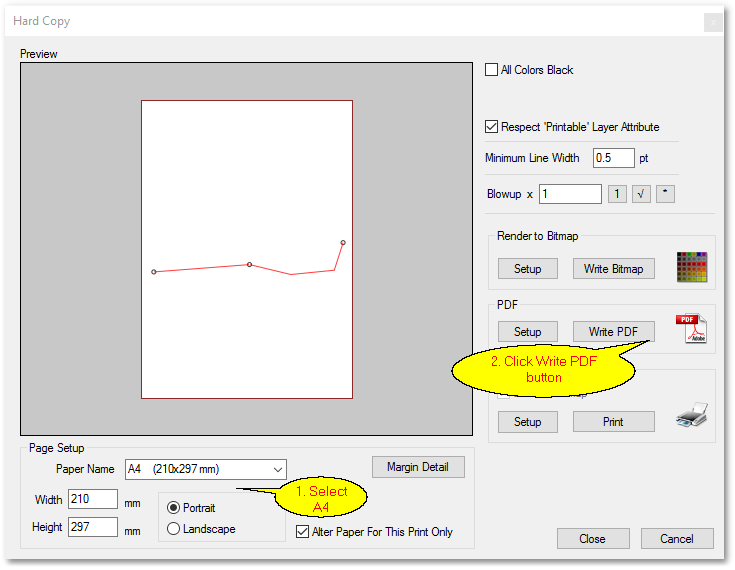Click the page preview thumbnail
Viewport: 735px width, 570px height.
click(x=247, y=249)
